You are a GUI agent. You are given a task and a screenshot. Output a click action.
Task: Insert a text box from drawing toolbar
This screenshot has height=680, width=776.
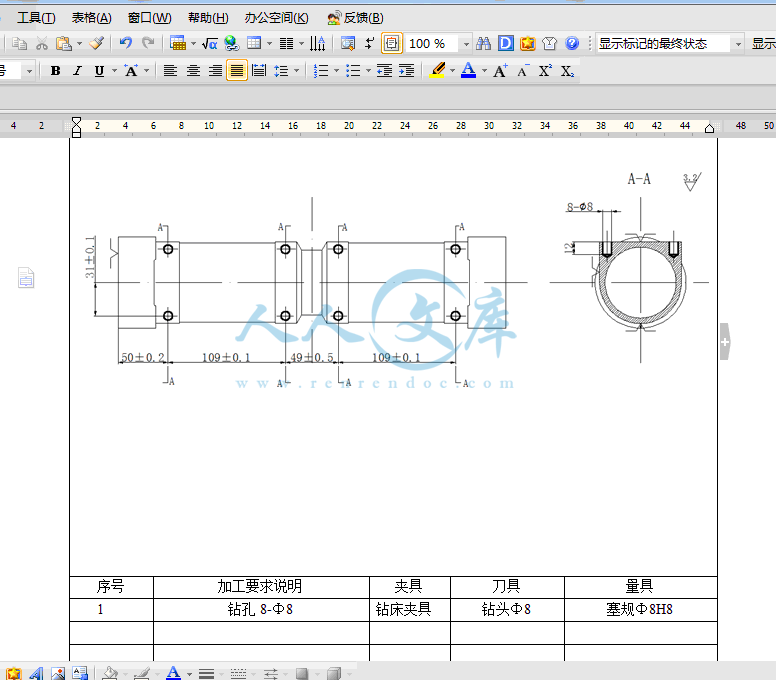80,673
